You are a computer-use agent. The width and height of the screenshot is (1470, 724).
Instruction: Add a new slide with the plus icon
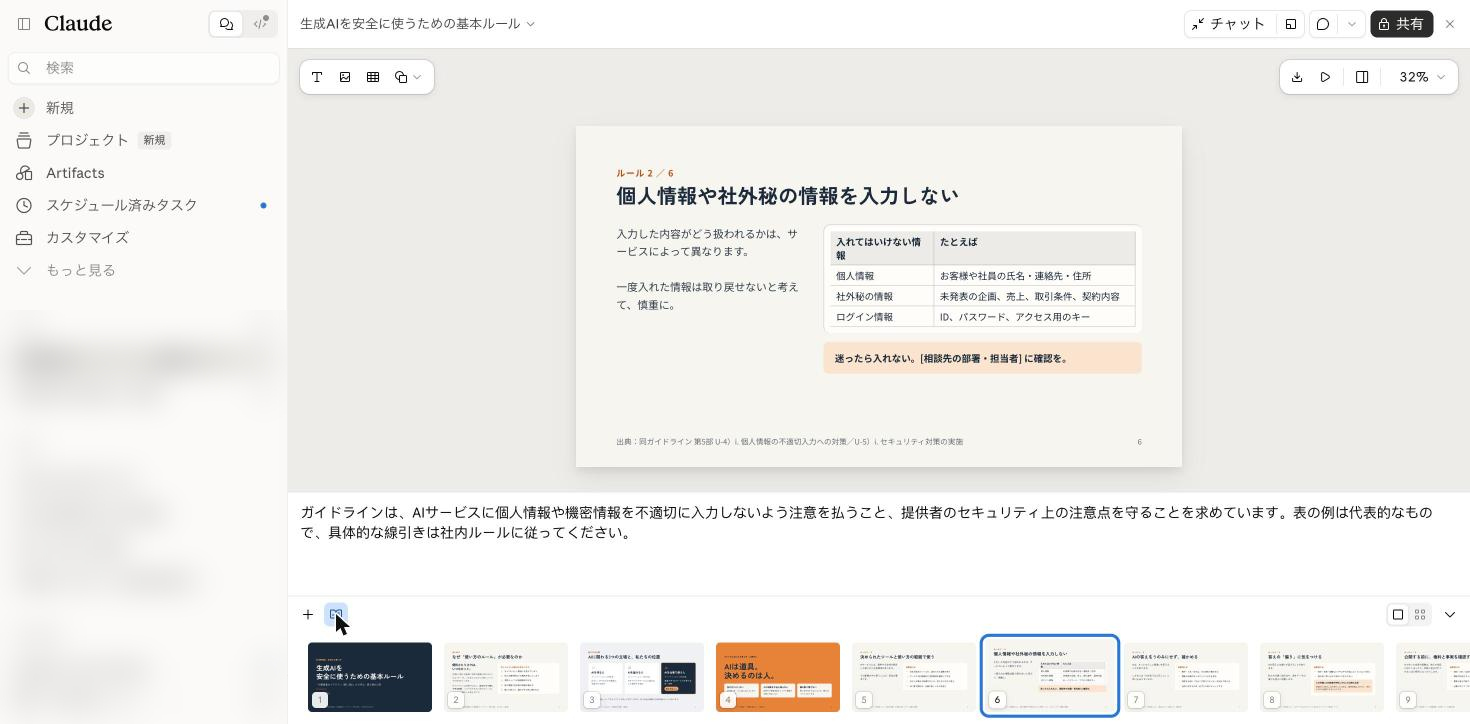click(x=308, y=614)
